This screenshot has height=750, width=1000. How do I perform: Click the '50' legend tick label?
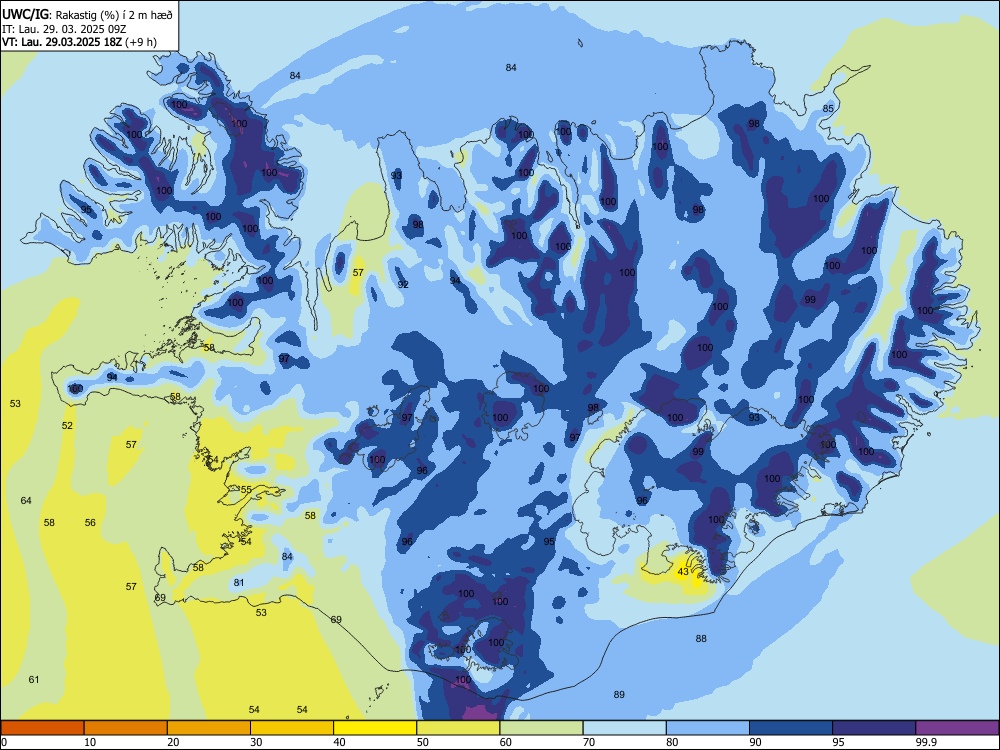pyautogui.click(x=423, y=742)
